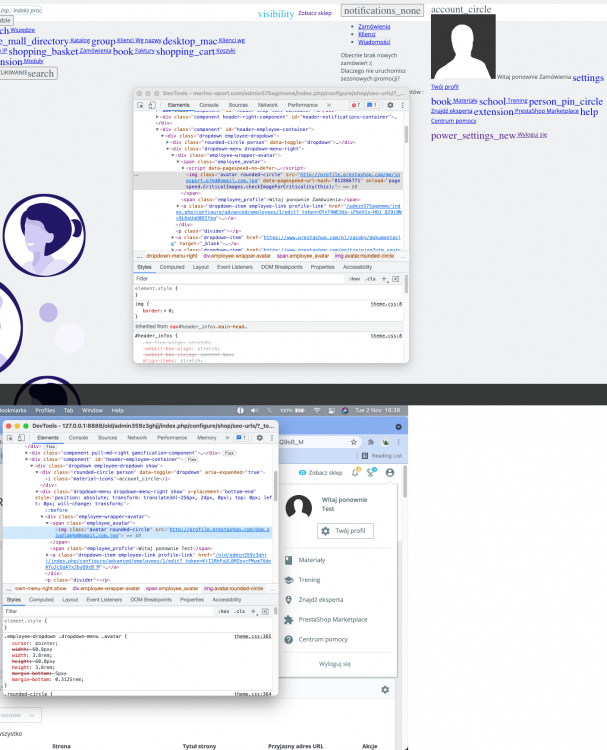The width and height of the screenshot is (607, 750).
Task: Bookmark this page with the star icon
Action: pyautogui.click(x=353, y=442)
